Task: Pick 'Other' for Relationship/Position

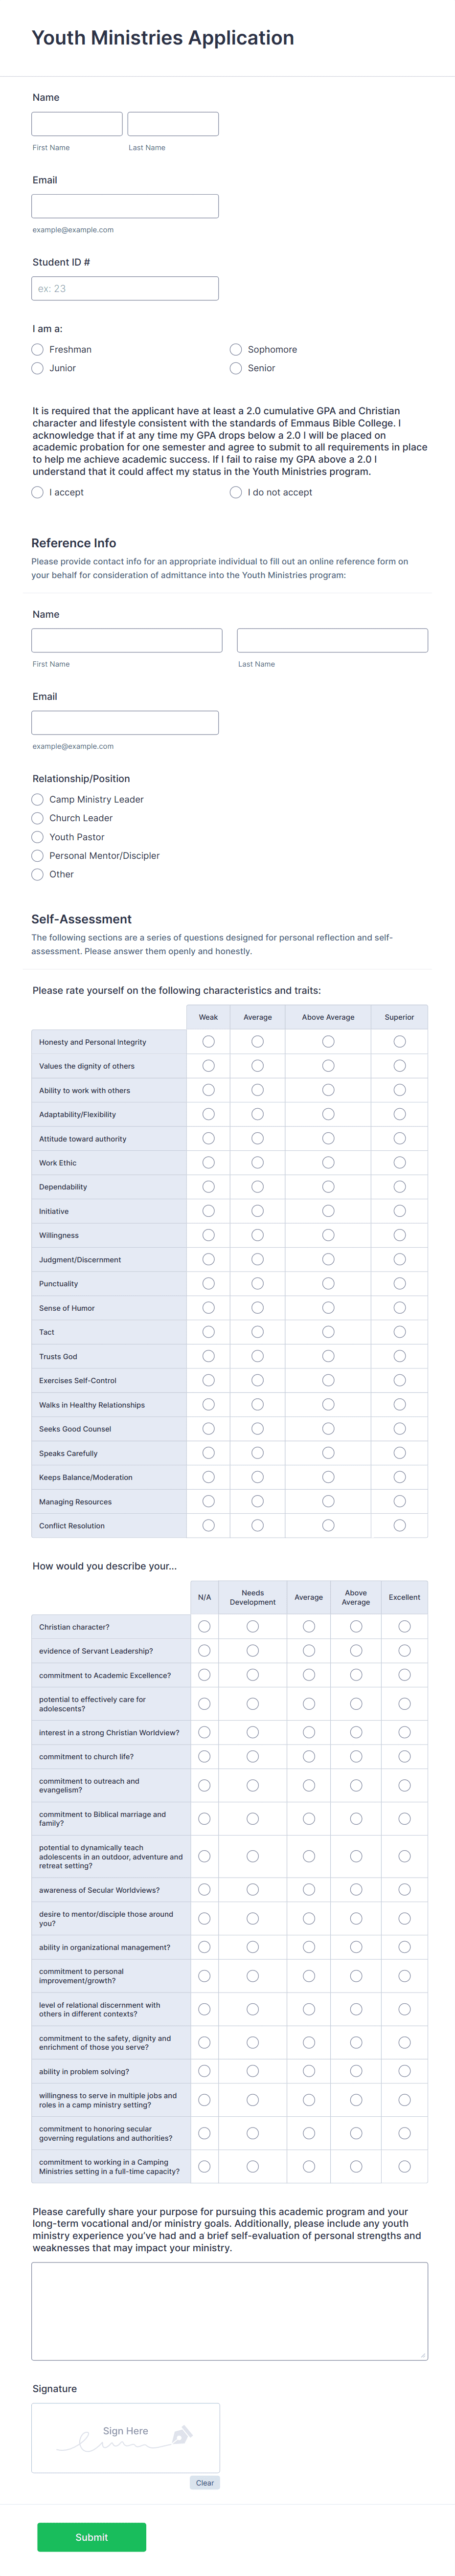Action: click(x=37, y=874)
